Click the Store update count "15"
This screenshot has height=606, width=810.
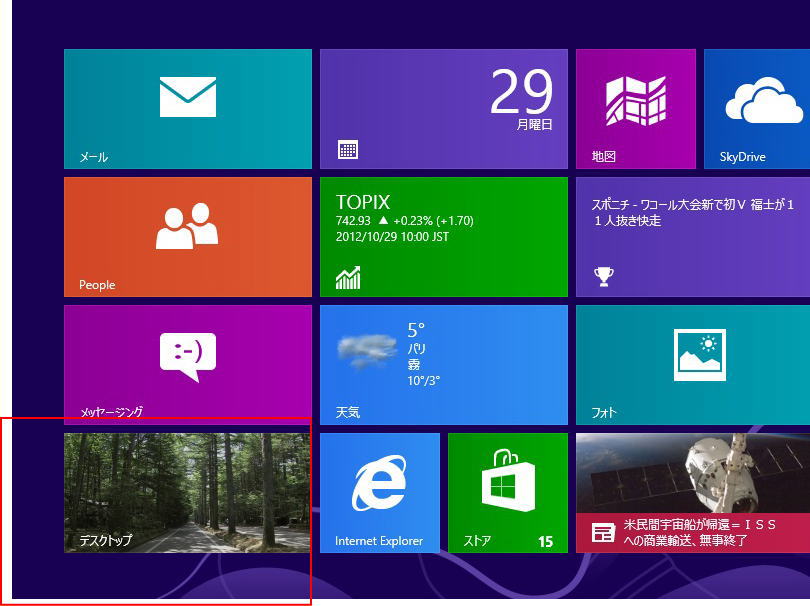tap(546, 541)
